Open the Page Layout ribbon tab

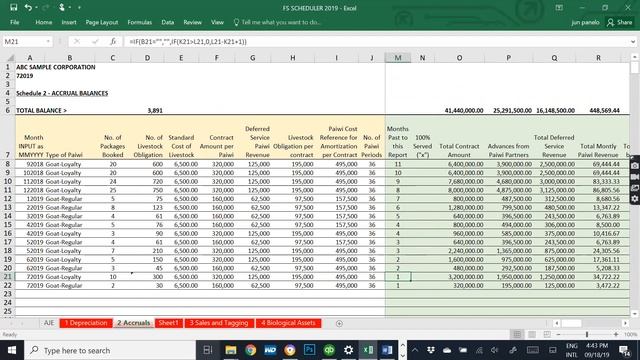click(102, 22)
